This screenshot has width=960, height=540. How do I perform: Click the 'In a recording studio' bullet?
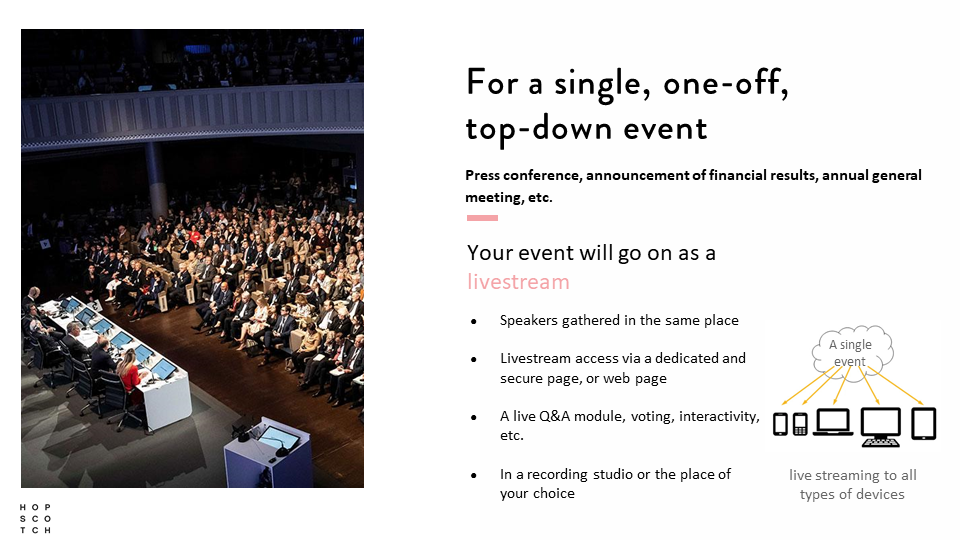[615, 484]
